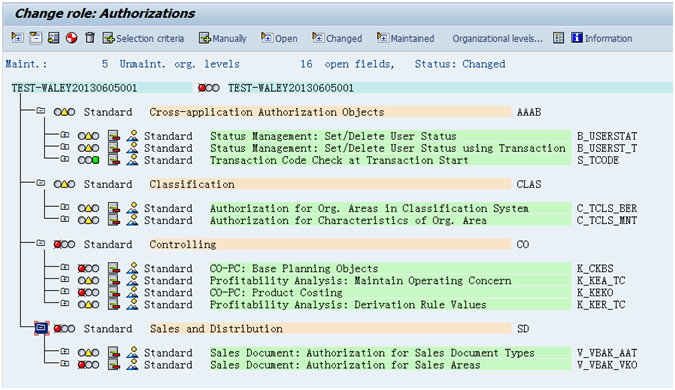Click the user icon in the K_KEKO row
Viewport: 675px width, 390px height.
point(133,292)
